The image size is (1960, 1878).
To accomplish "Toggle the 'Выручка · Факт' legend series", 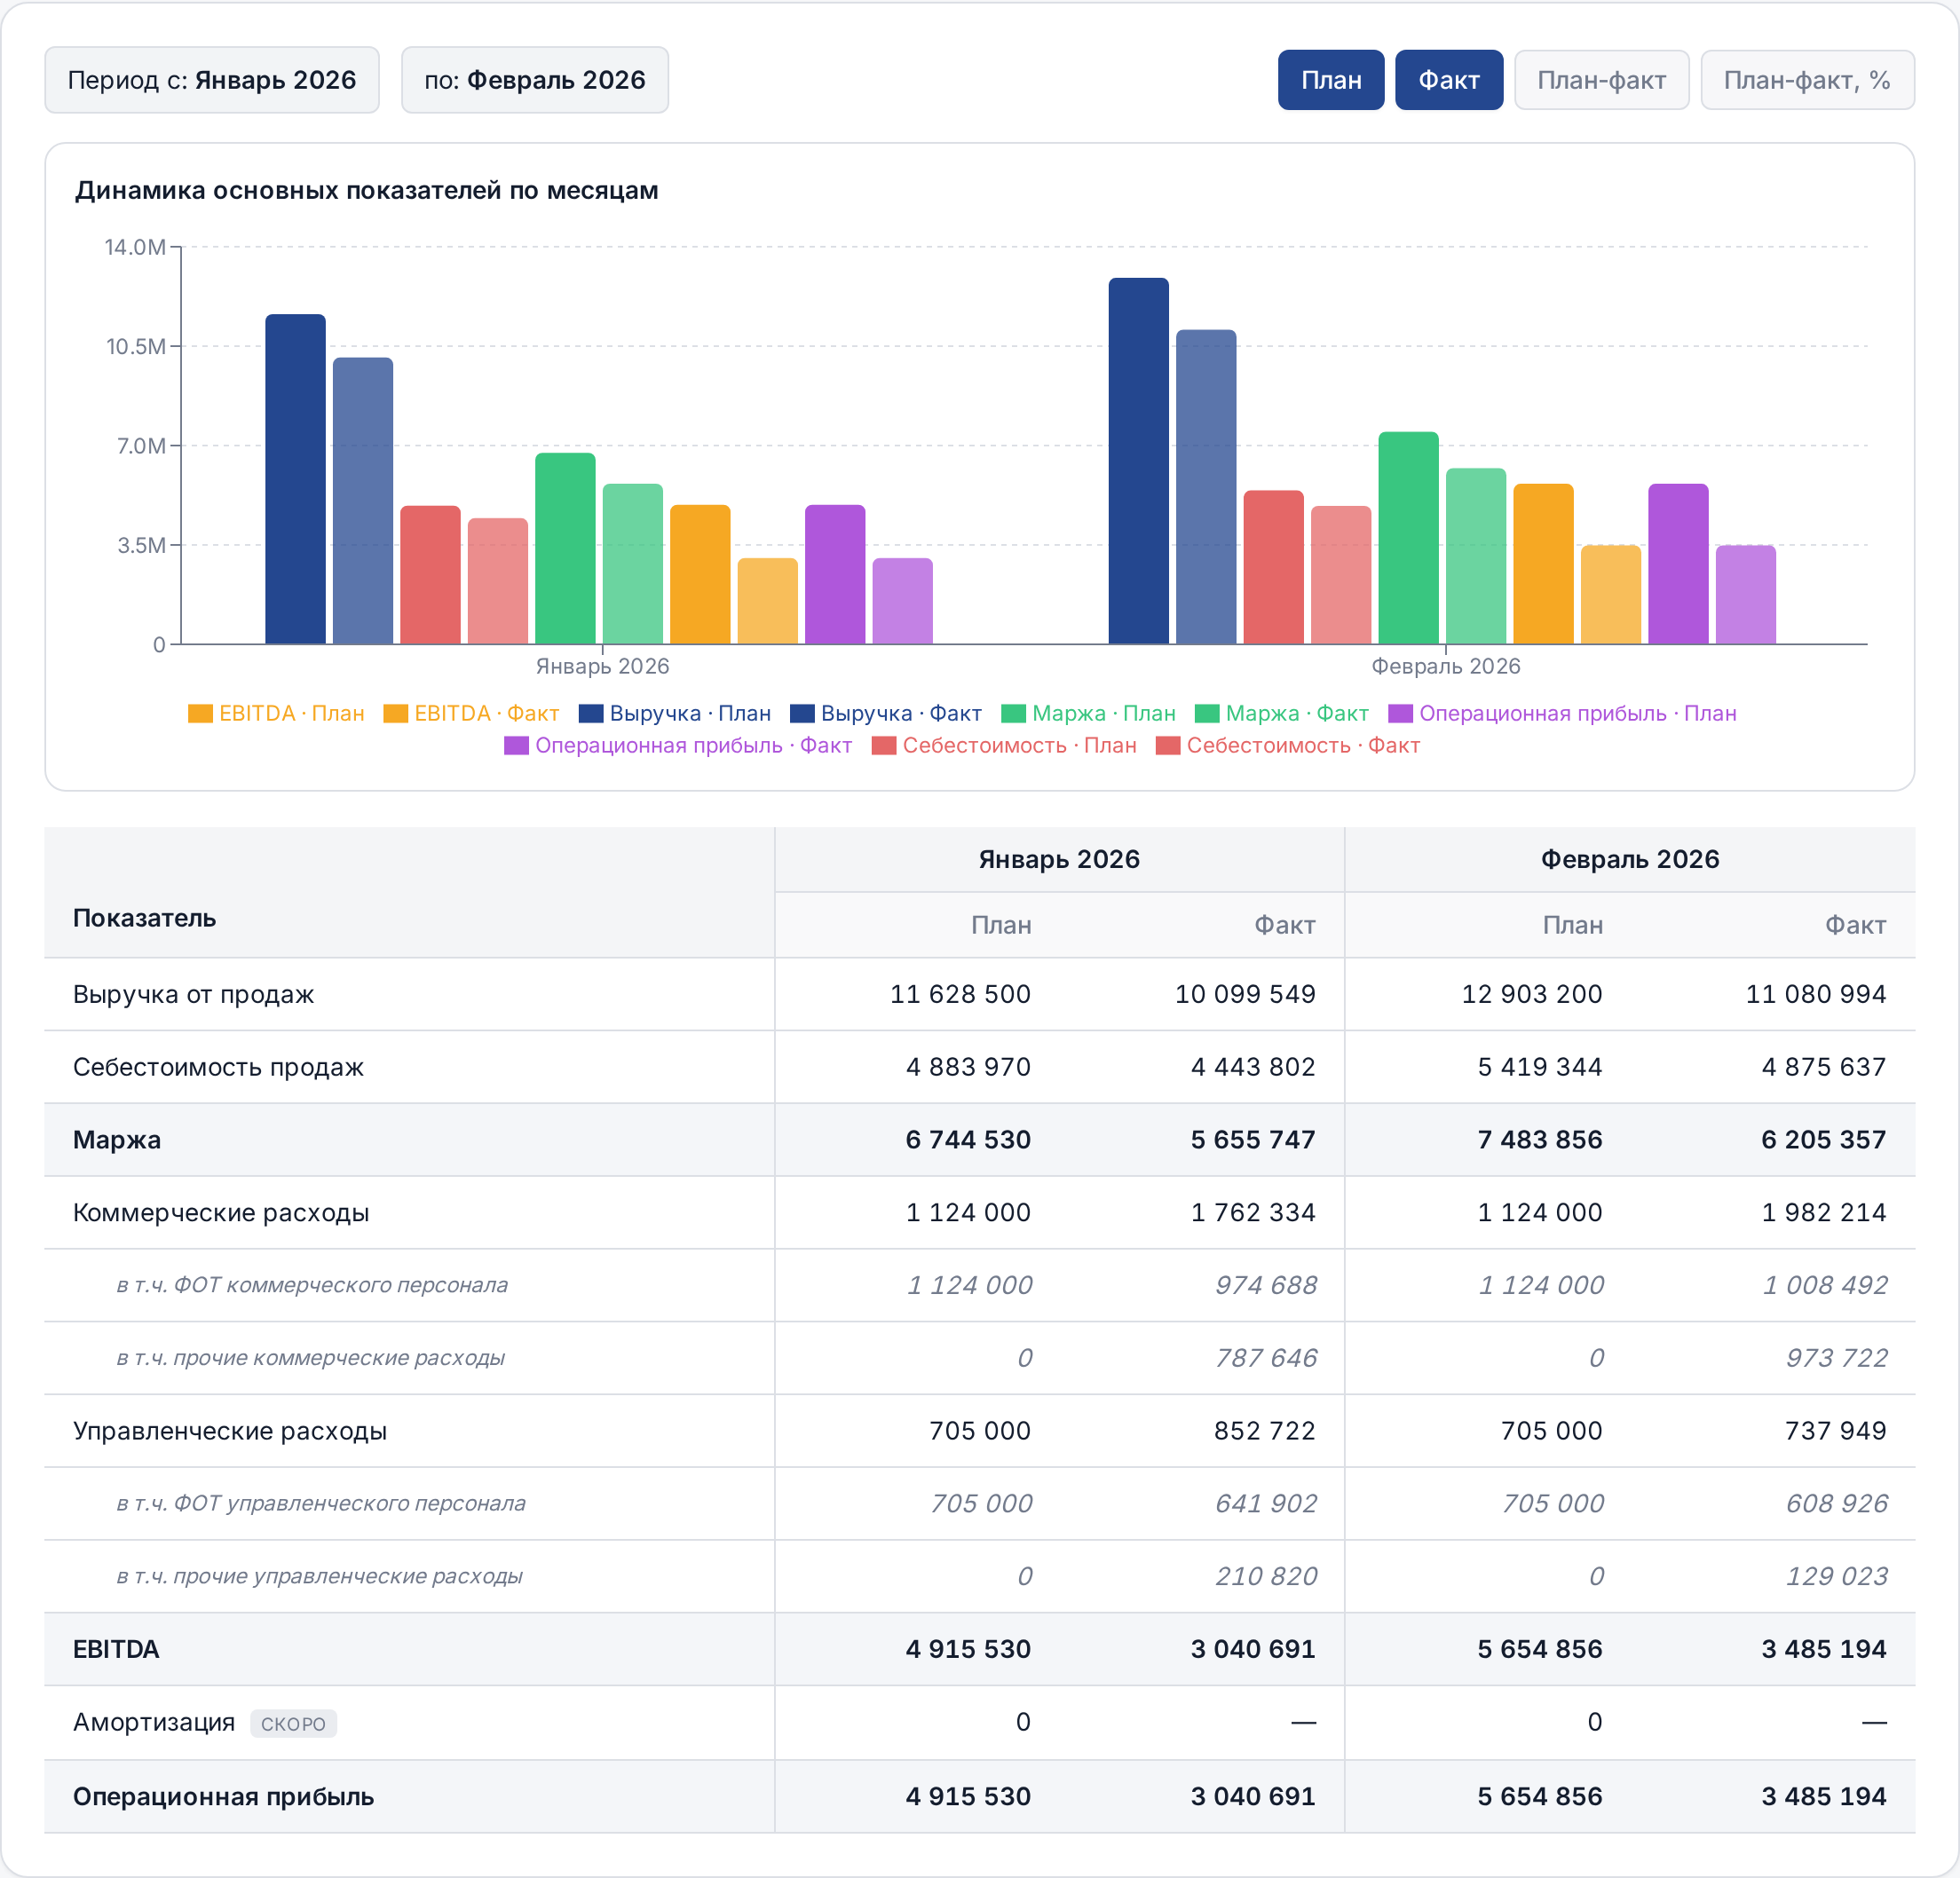I will tap(886, 713).
